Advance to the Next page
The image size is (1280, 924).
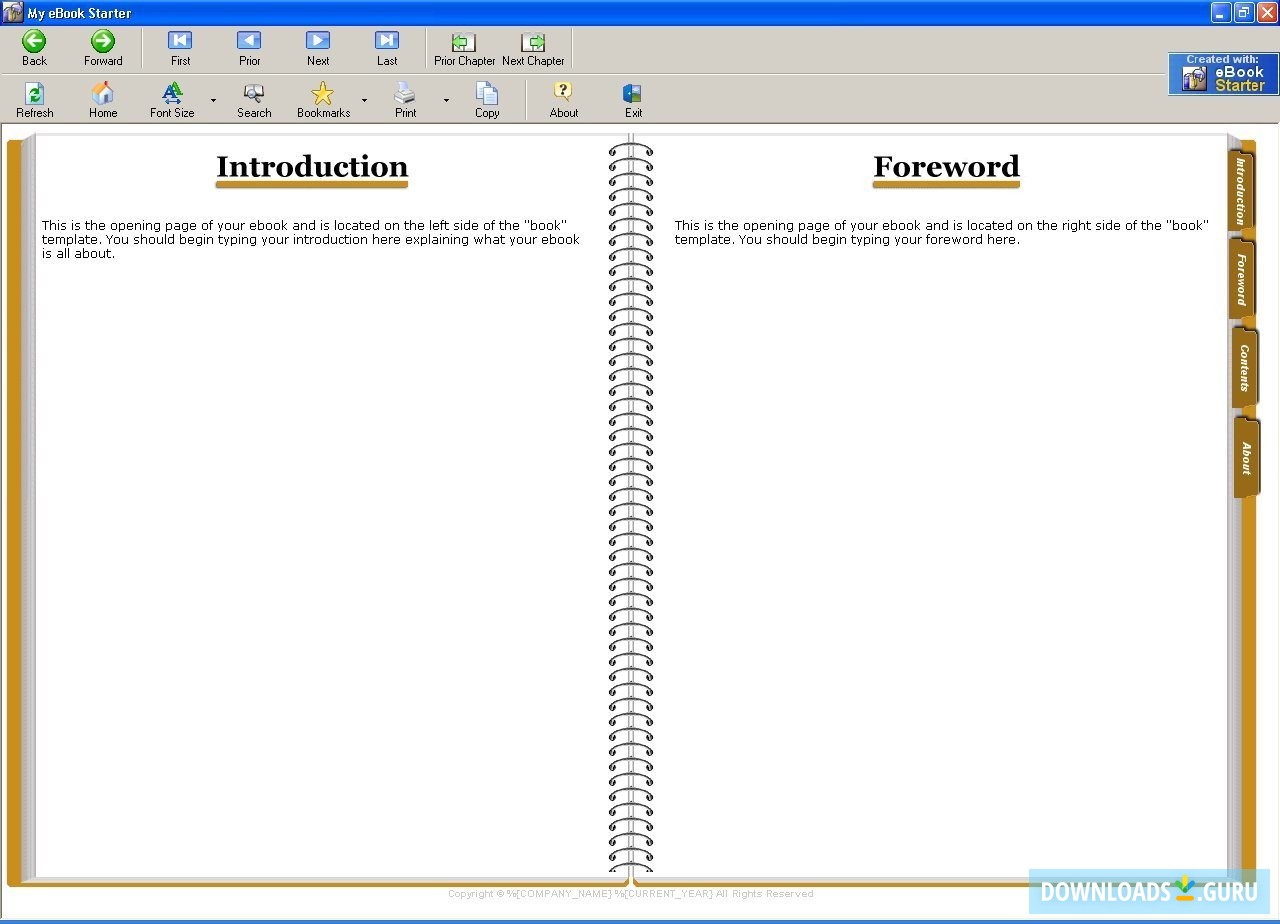coord(318,48)
